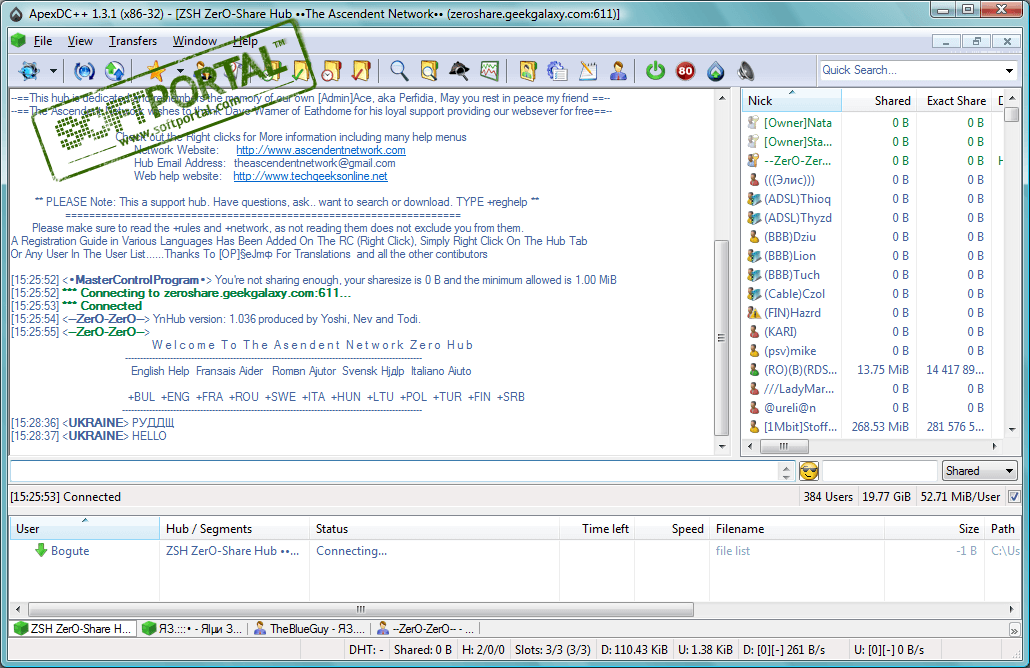
Task: Open the techgeeksonline.net help link
Action: pyautogui.click(x=310, y=176)
